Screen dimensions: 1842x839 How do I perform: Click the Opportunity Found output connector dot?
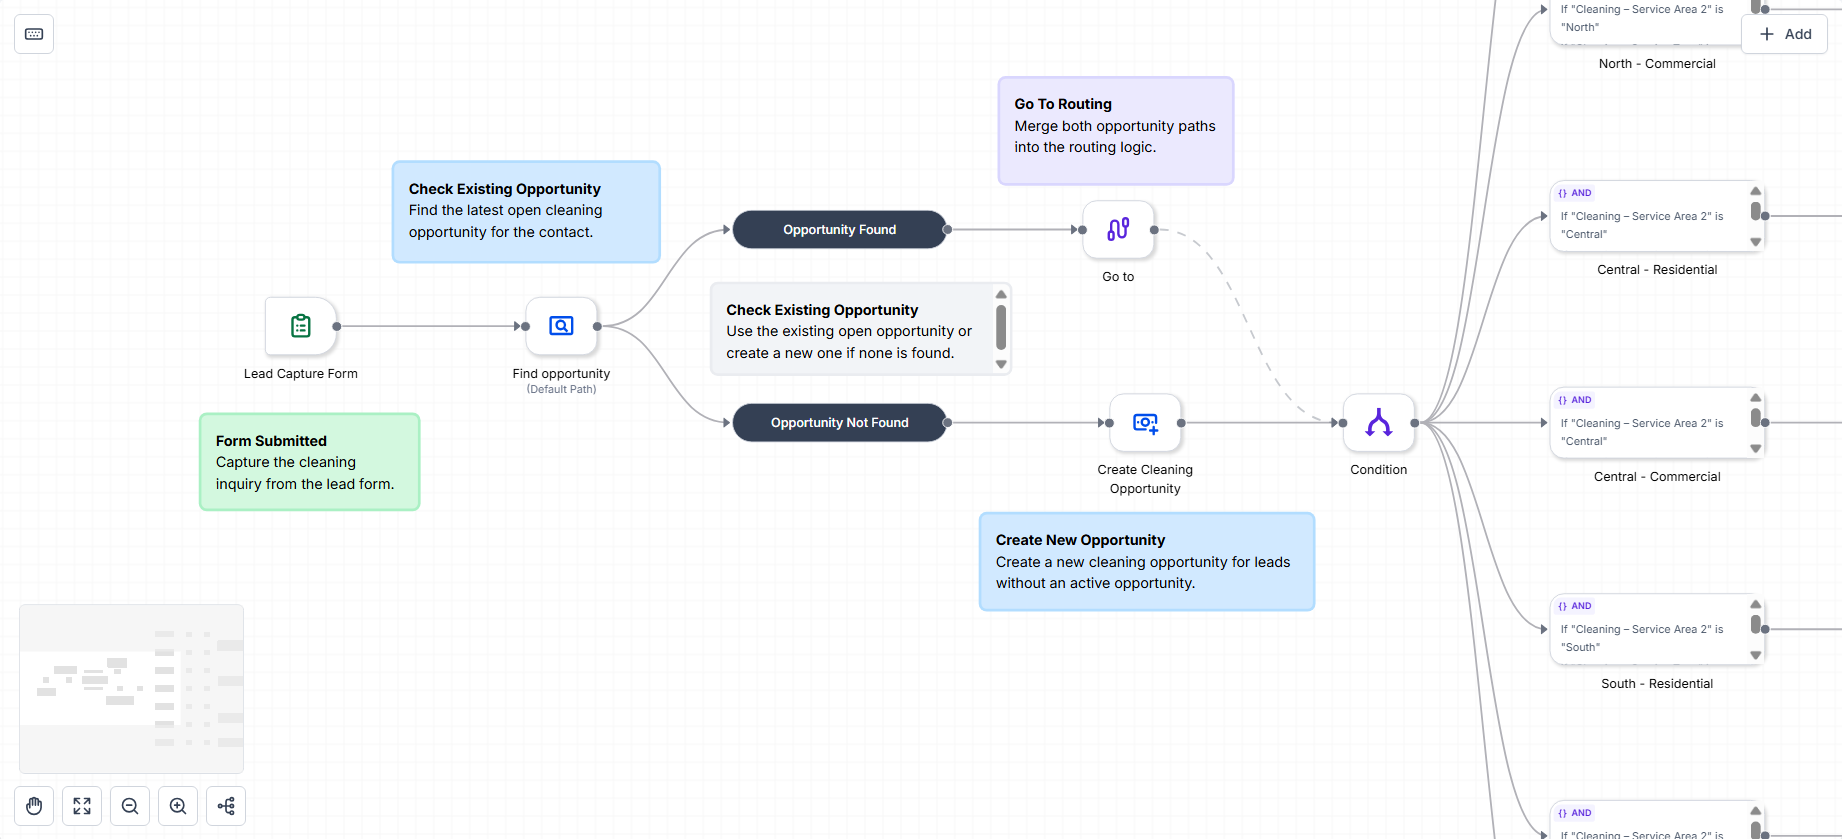point(947,230)
